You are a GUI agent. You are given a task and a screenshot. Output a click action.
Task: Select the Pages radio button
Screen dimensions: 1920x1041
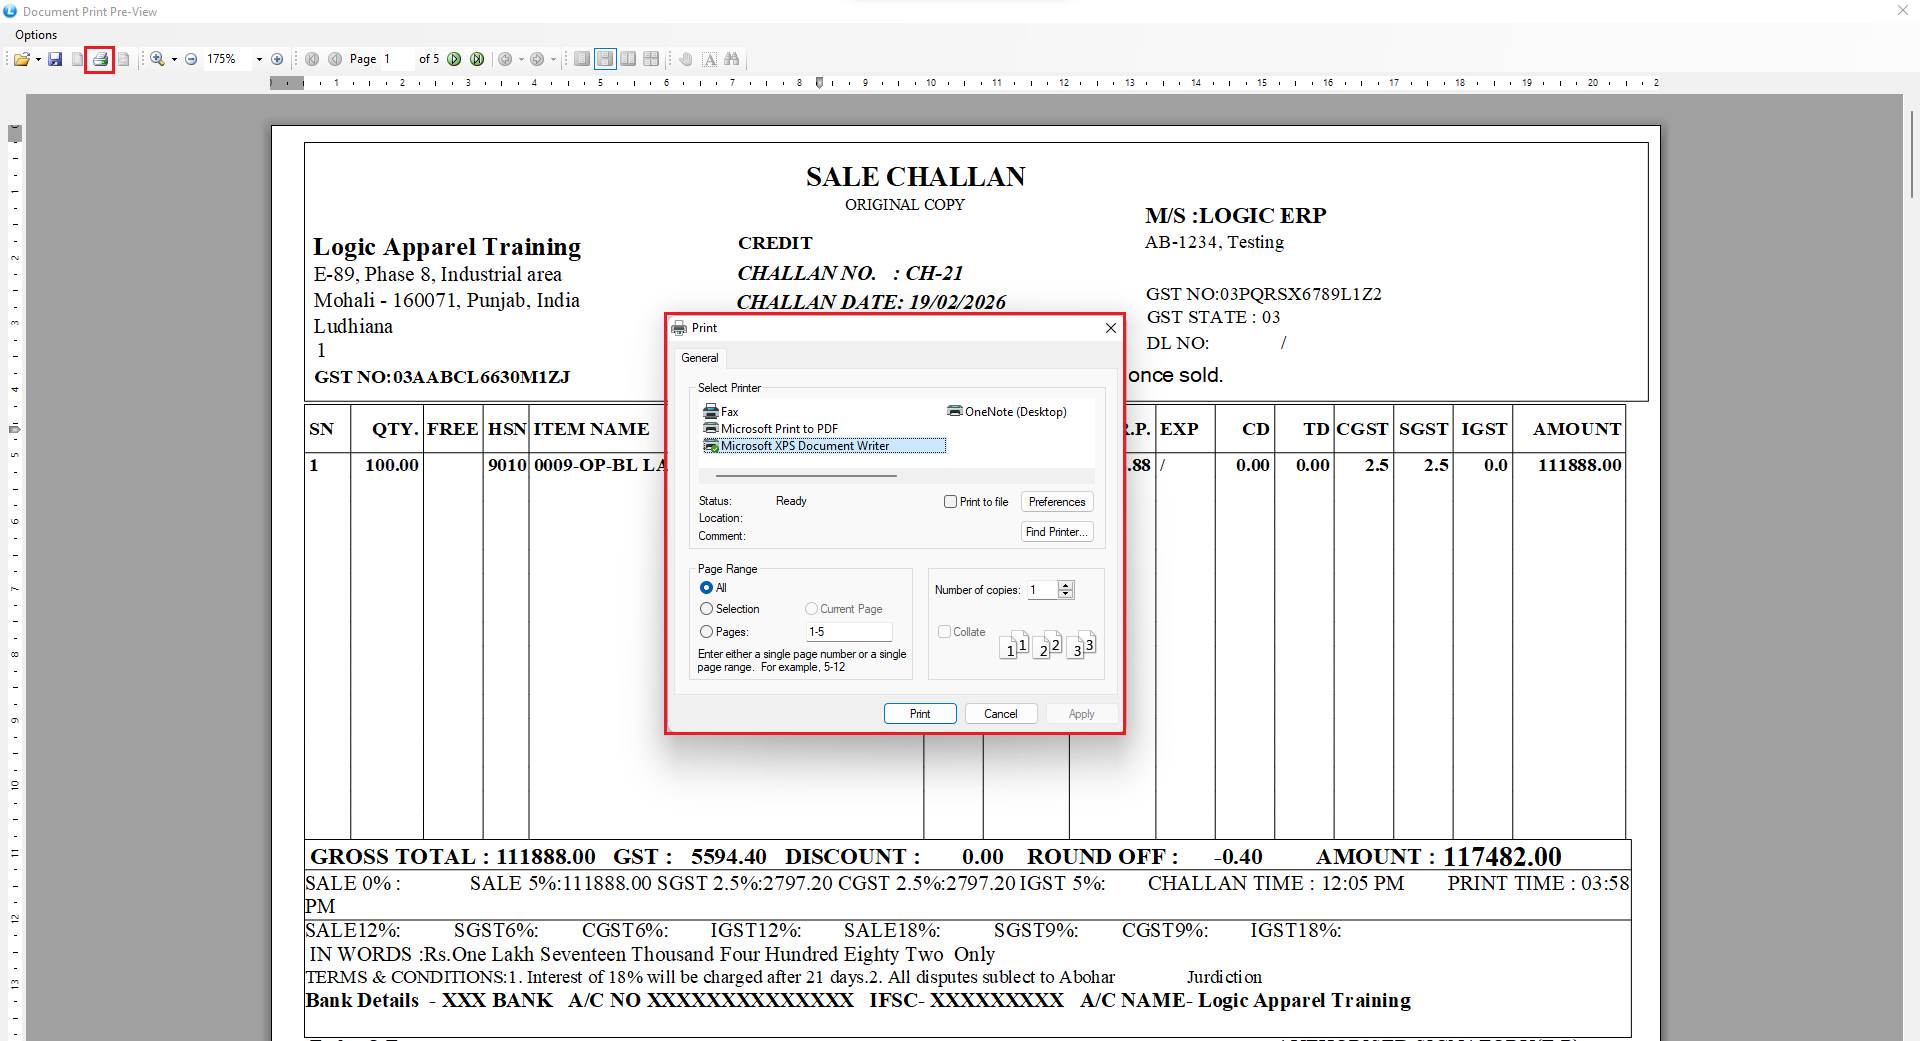pyautogui.click(x=707, y=632)
